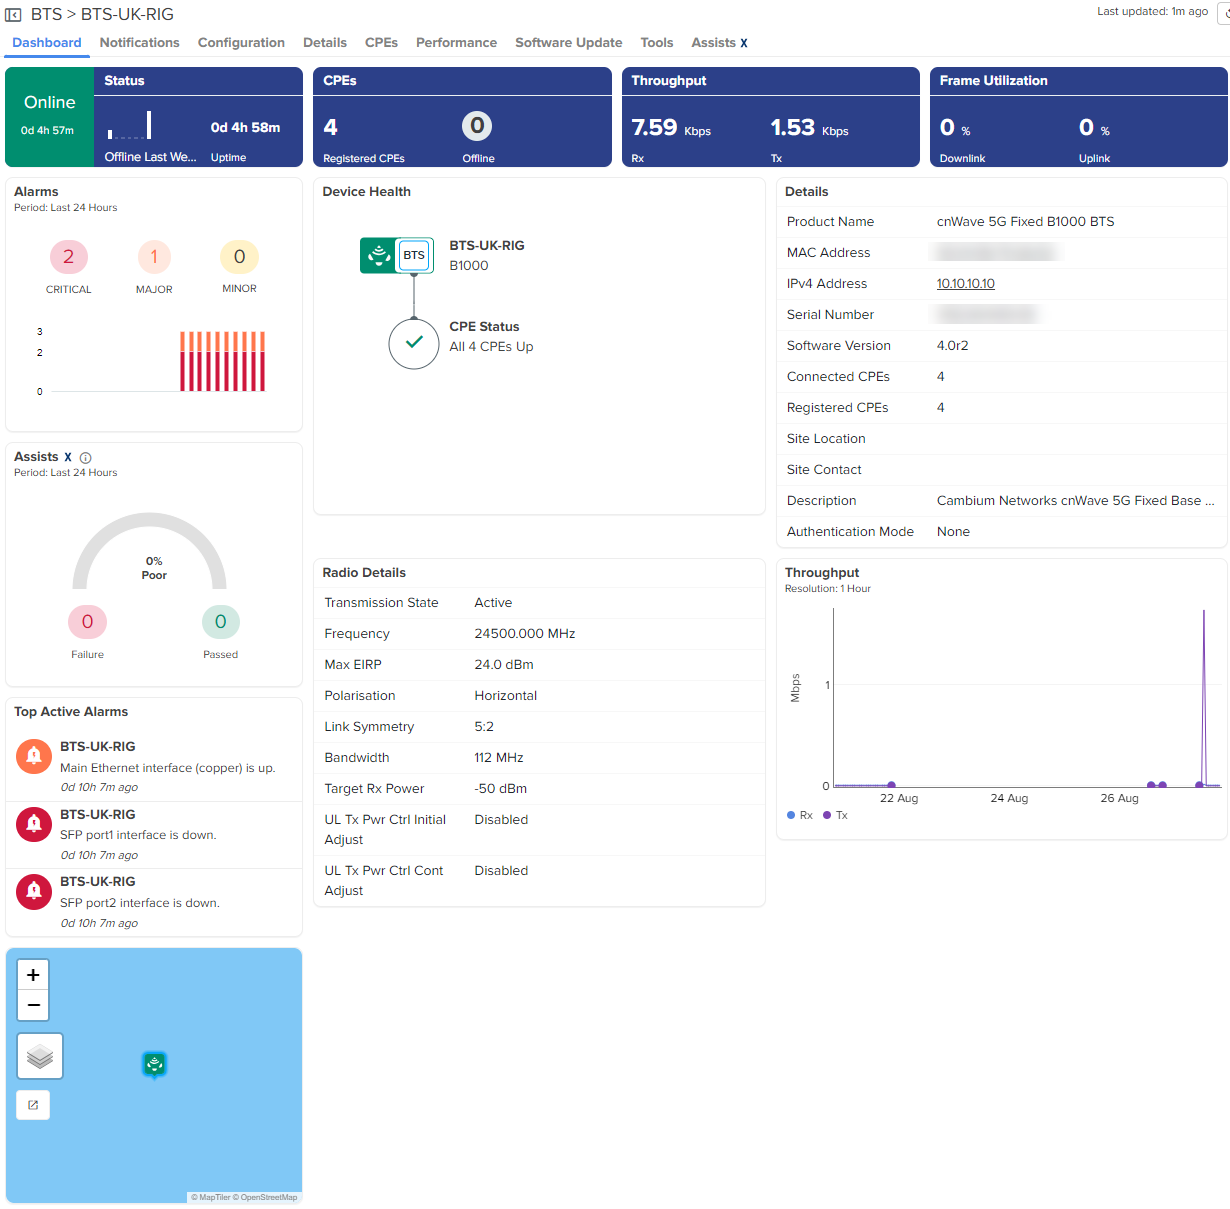Click the SFP port2 critical alarm bell icon
Screen dimensions: 1230x1209
click(x=34, y=891)
